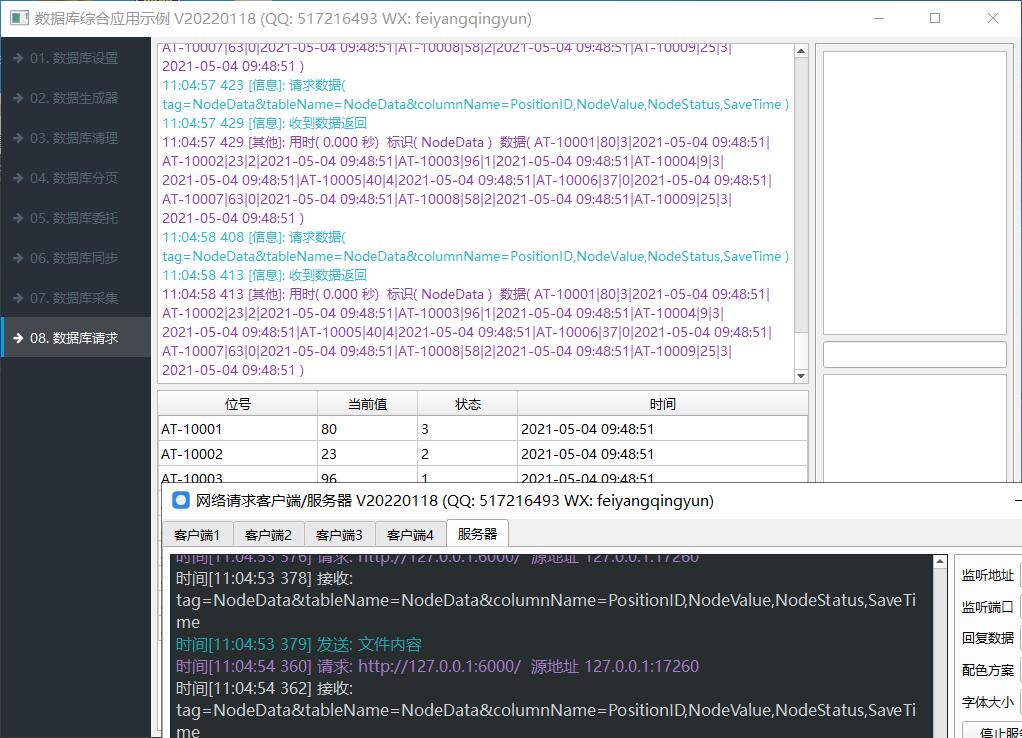Switch to 客户端2 tab
Viewport: 1022px width, 738px height.
coord(268,535)
